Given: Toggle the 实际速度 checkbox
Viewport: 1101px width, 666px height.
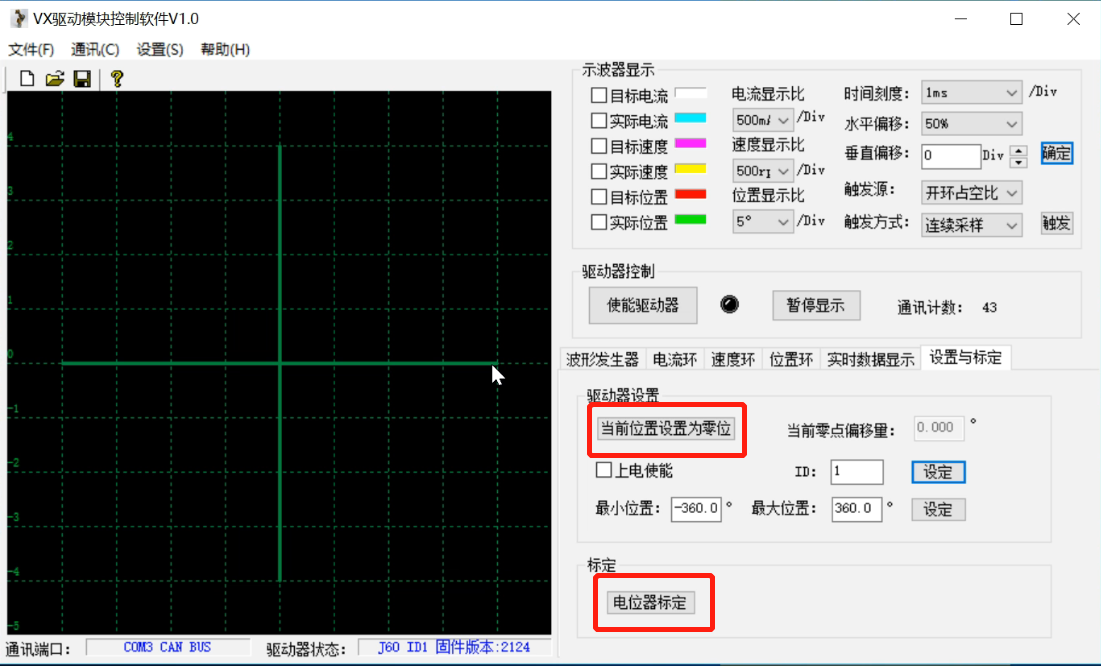Looking at the screenshot, I should pyautogui.click(x=599, y=171).
